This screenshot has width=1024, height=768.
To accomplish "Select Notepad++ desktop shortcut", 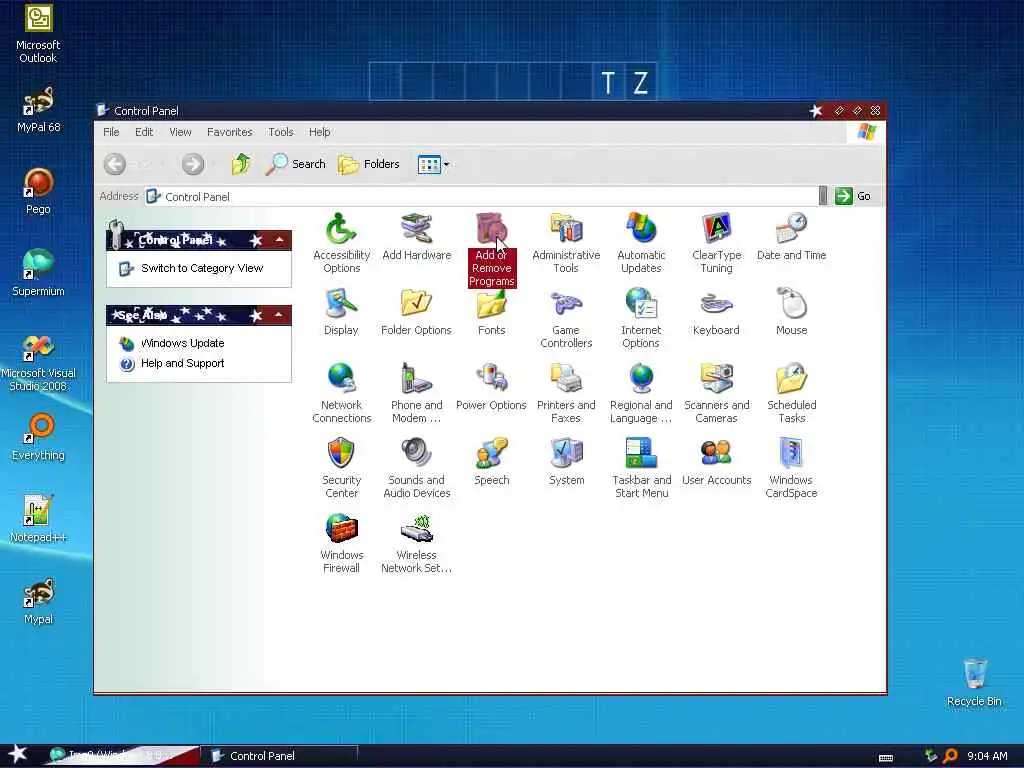I will (38, 519).
